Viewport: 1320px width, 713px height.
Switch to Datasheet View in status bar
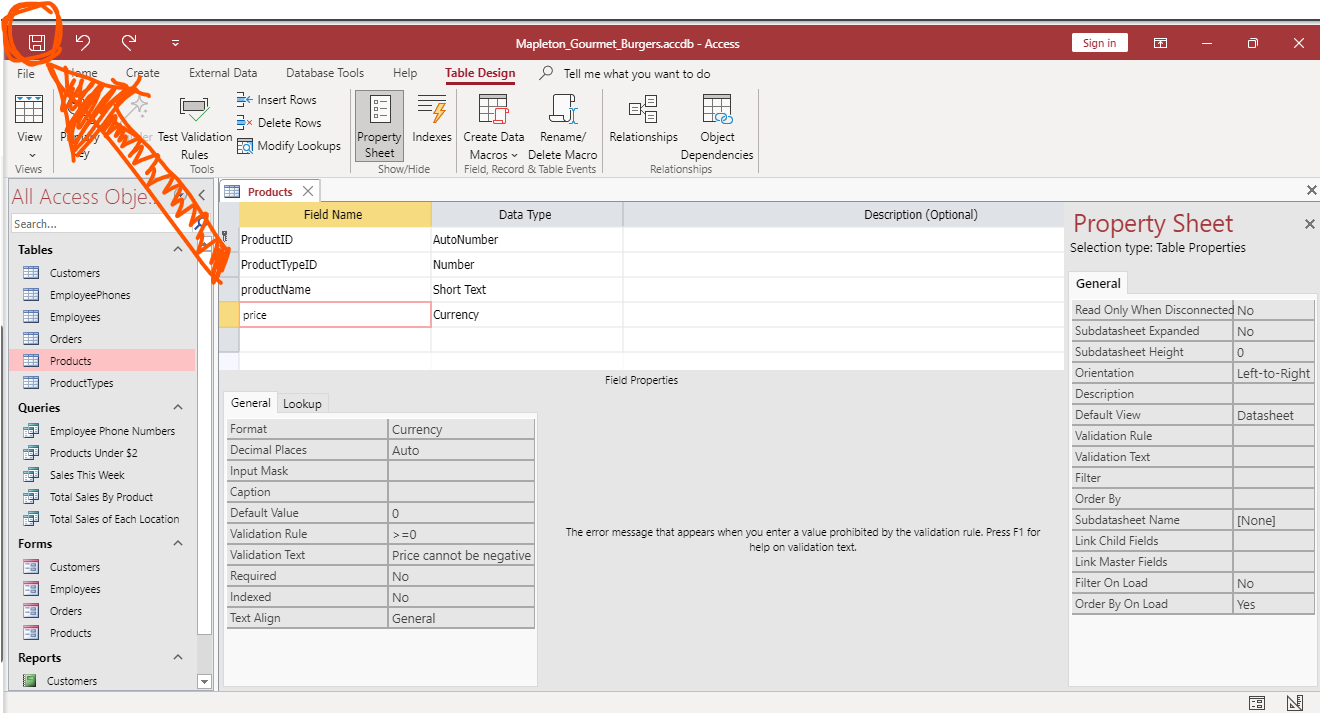tap(1257, 703)
